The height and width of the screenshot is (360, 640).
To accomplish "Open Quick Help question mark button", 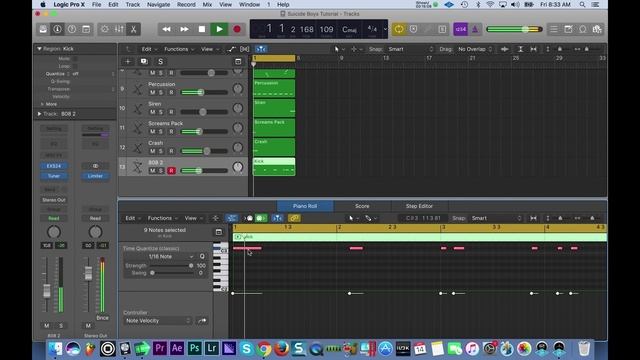I will [72, 29].
